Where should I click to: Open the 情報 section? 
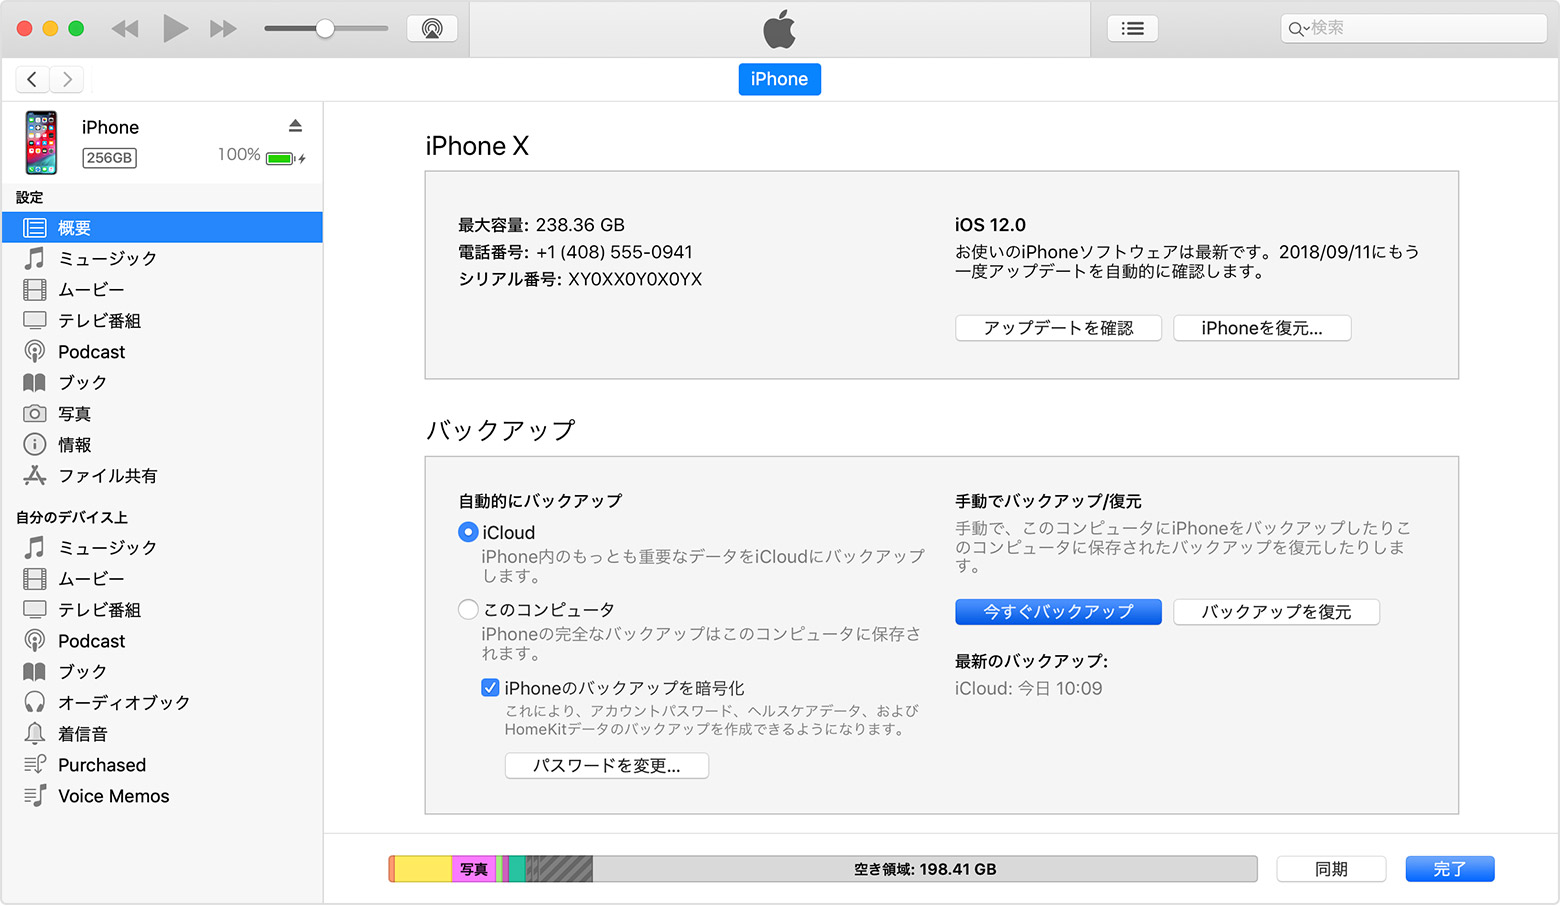pyautogui.click(x=76, y=444)
